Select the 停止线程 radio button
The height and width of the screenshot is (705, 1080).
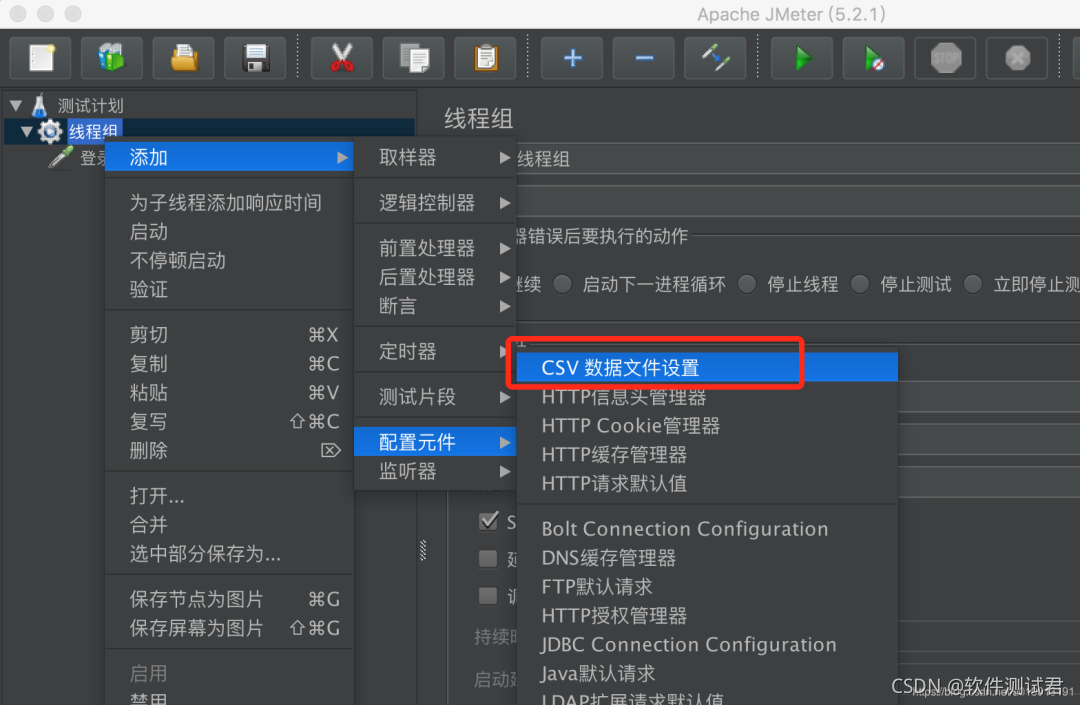pos(747,284)
